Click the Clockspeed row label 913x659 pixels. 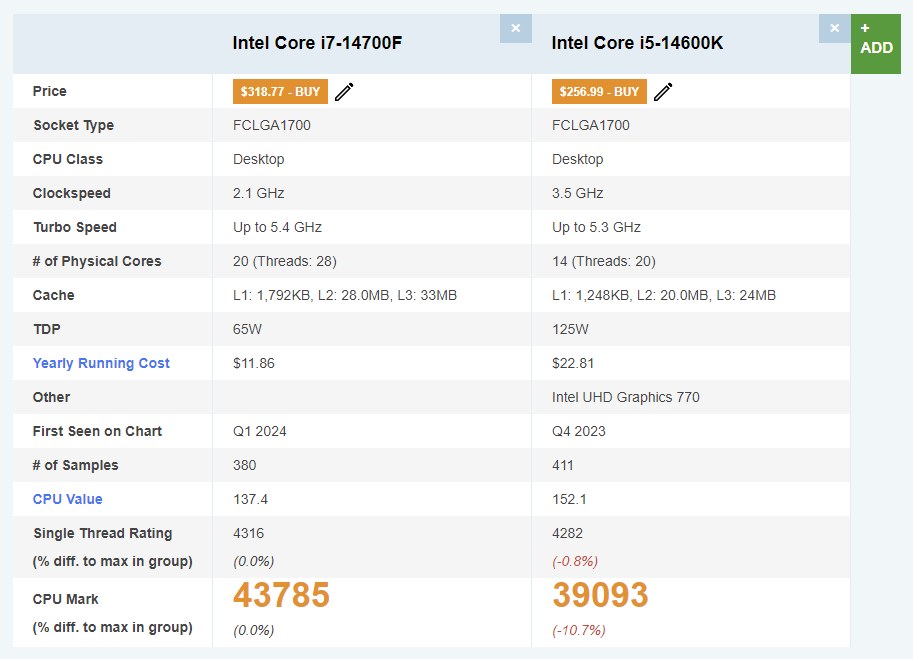tap(72, 193)
